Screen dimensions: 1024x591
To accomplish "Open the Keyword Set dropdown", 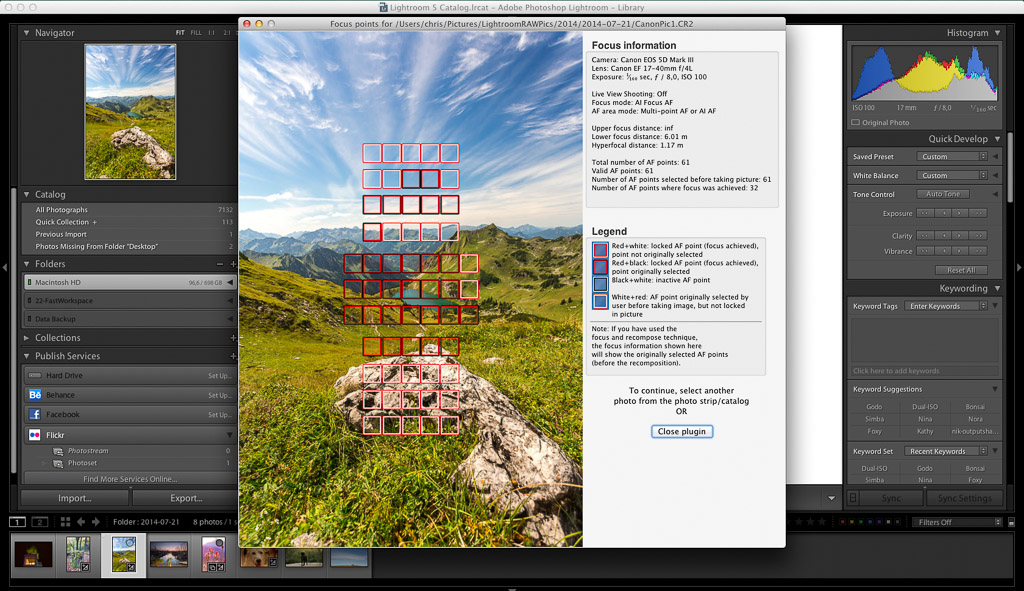I will click(x=946, y=451).
